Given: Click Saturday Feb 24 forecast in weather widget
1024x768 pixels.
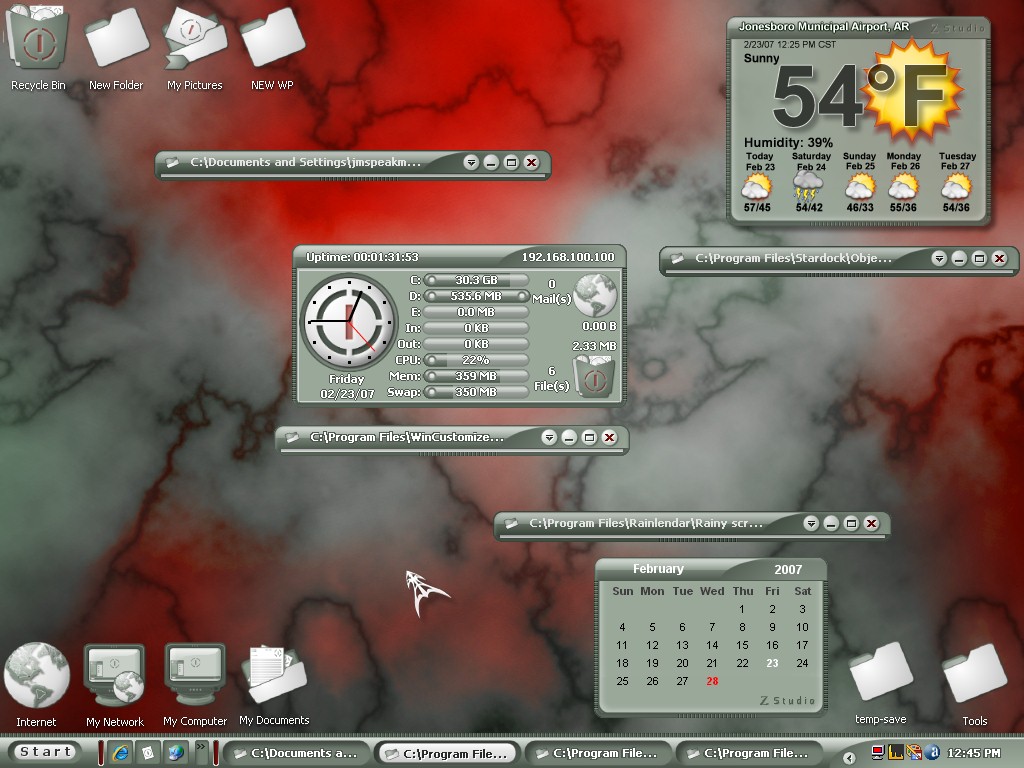Looking at the screenshot, I should (810, 182).
